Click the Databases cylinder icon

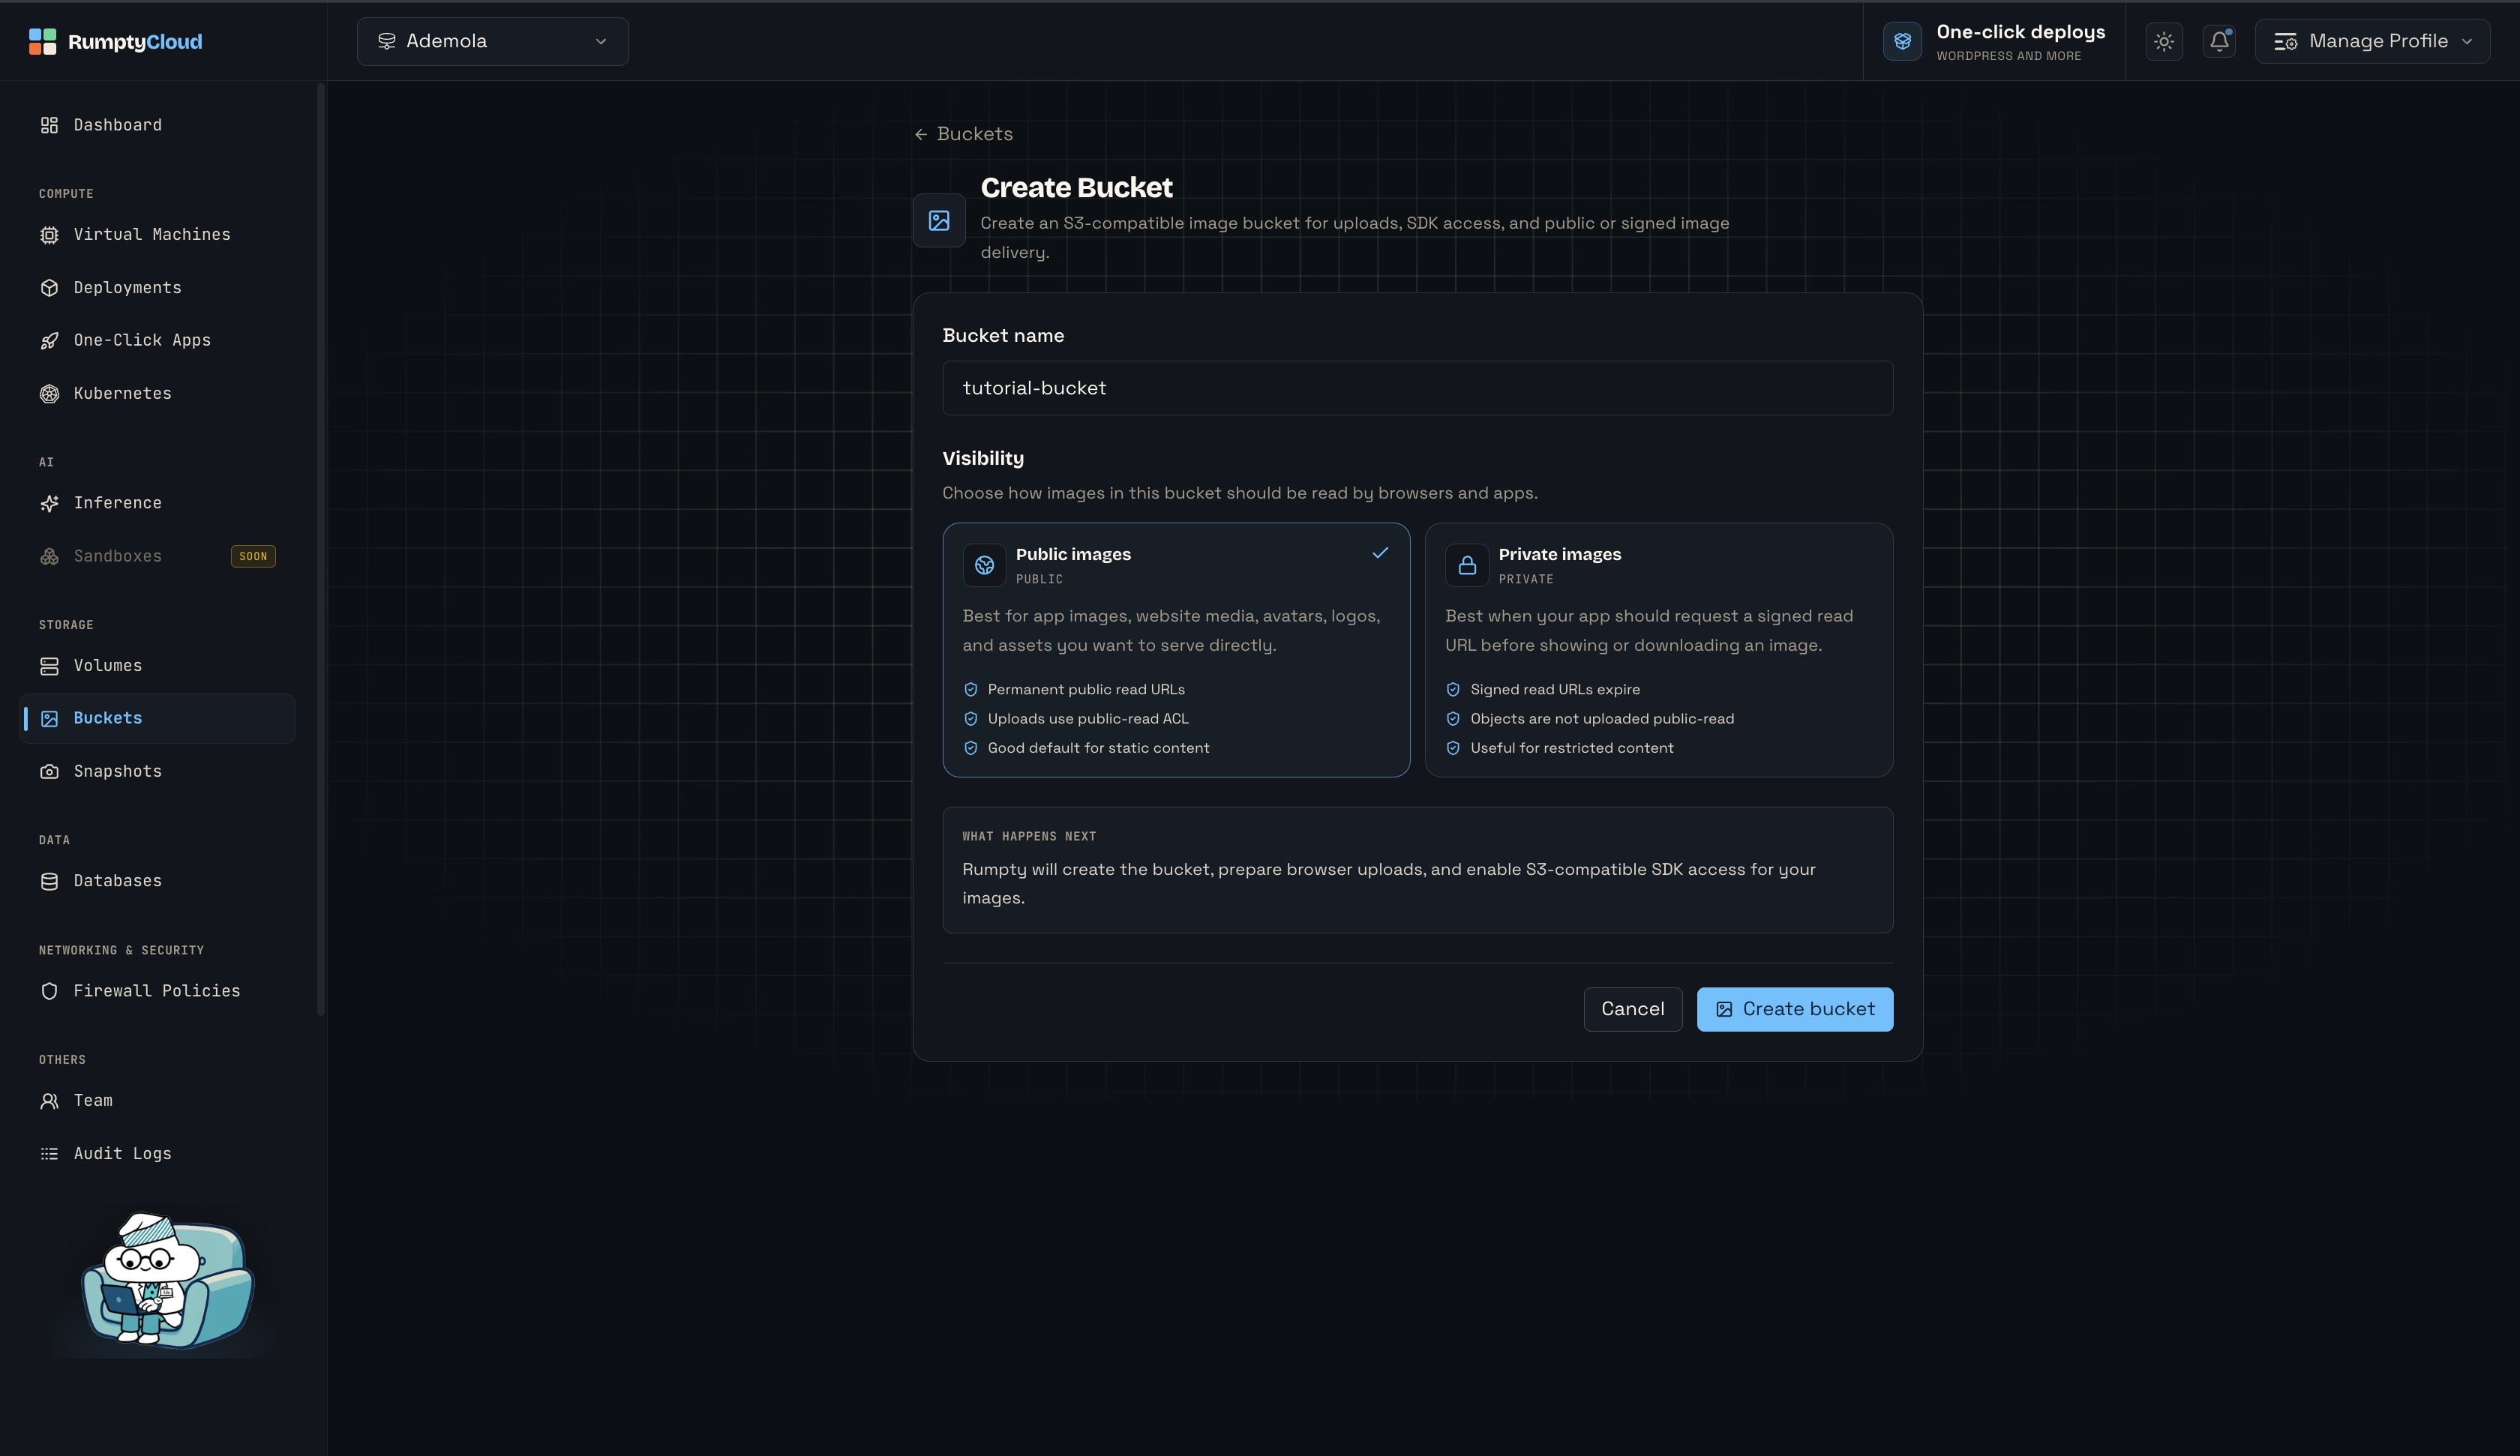pyautogui.click(x=49, y=881)
